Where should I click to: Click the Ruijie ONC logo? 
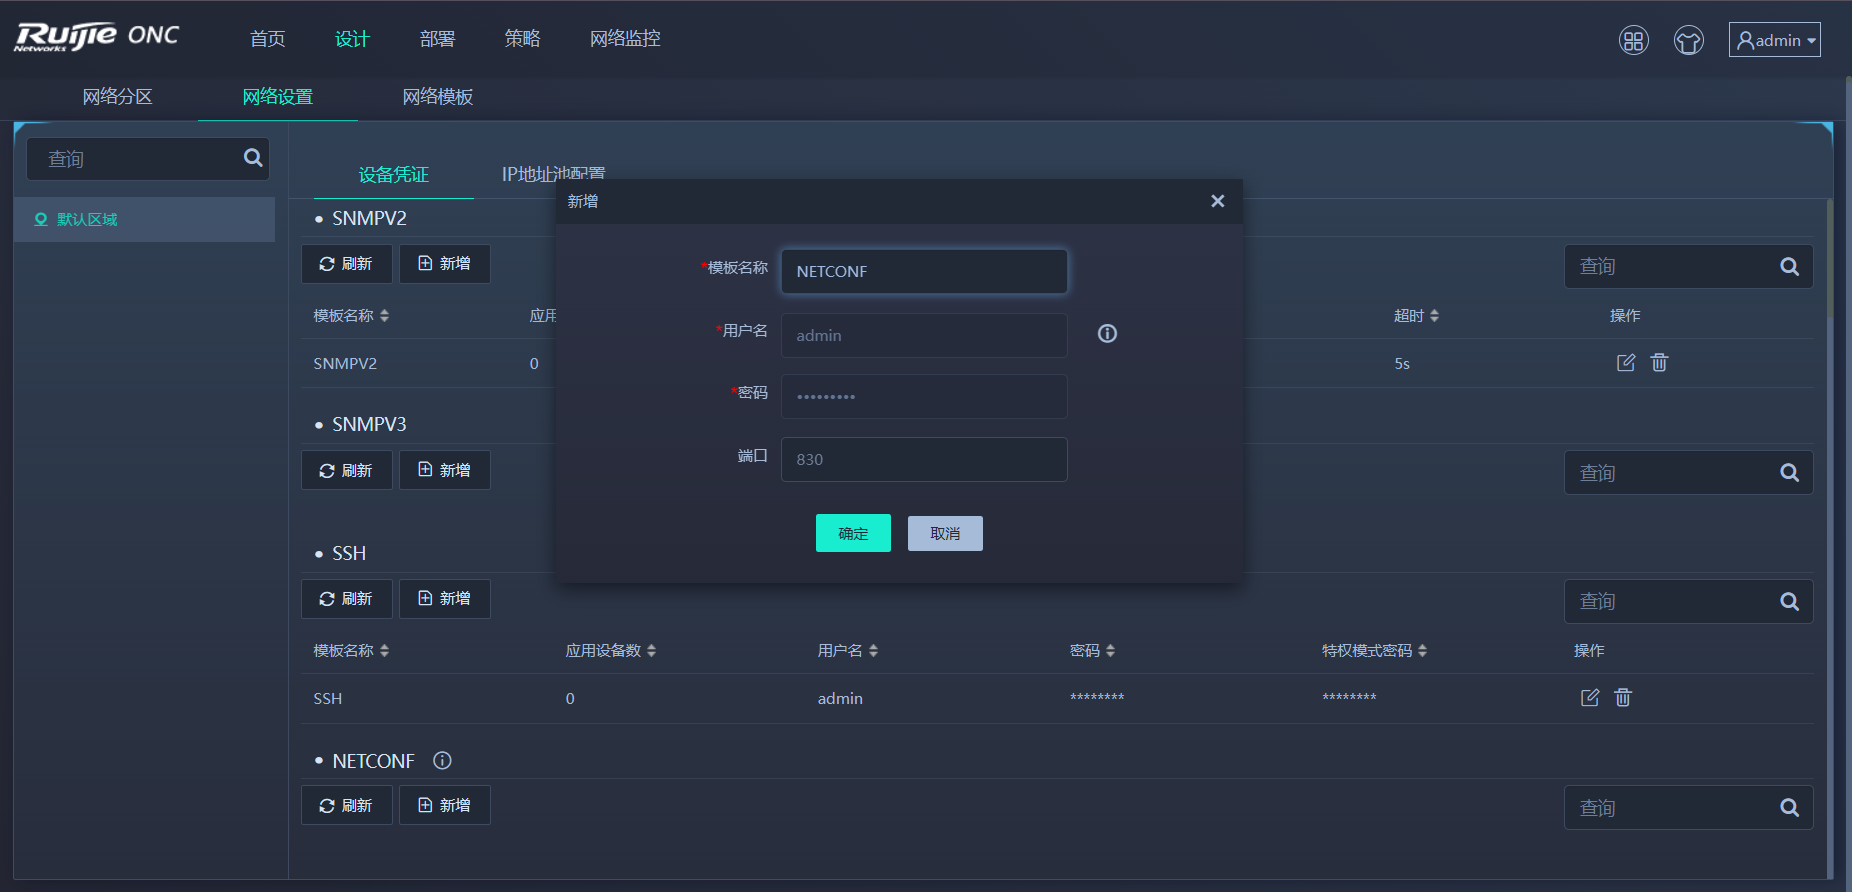pyautogui.click(x=96, y=37)
